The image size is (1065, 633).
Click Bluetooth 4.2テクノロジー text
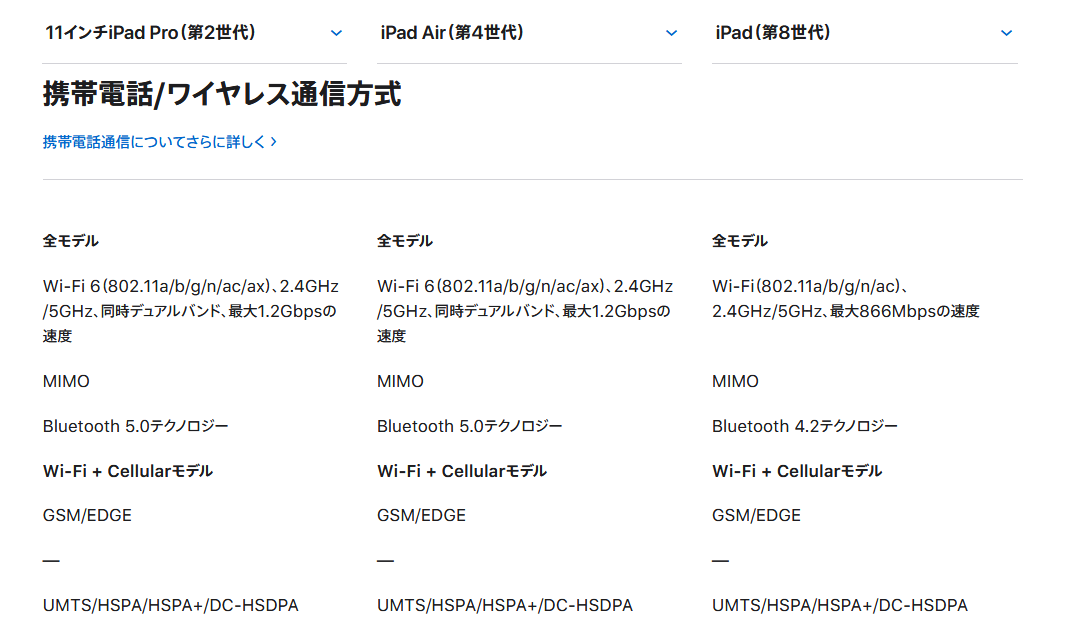(x=804, y=426)
